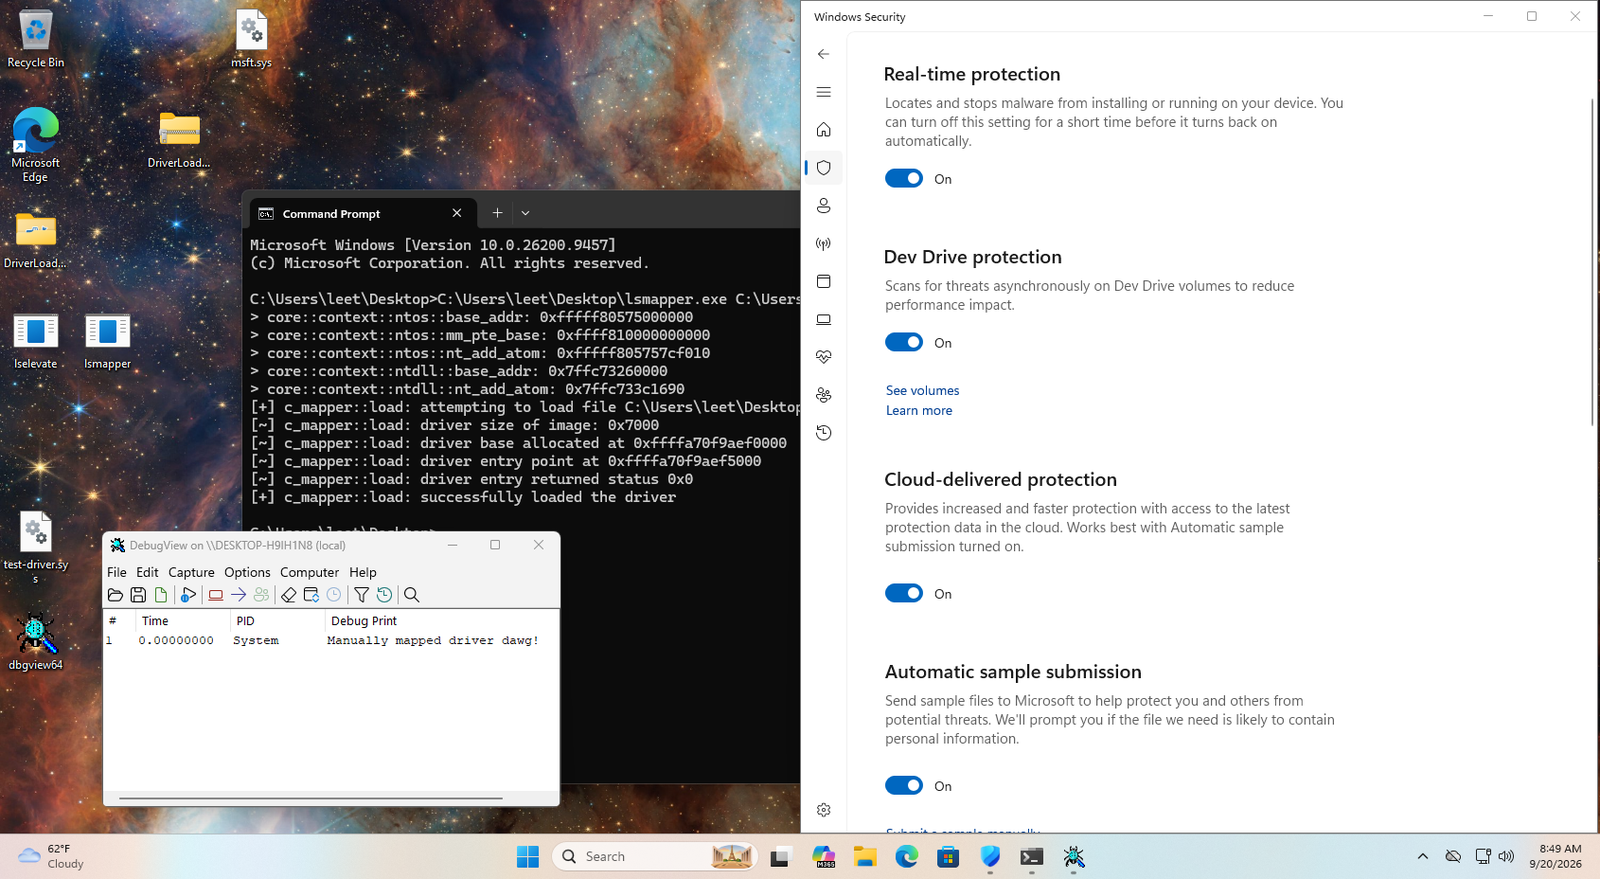Open the hamburger navigation menu in Windows Security
This screenshot has width=1600, height=879.
pyautogui.click(x=824, y=92)
